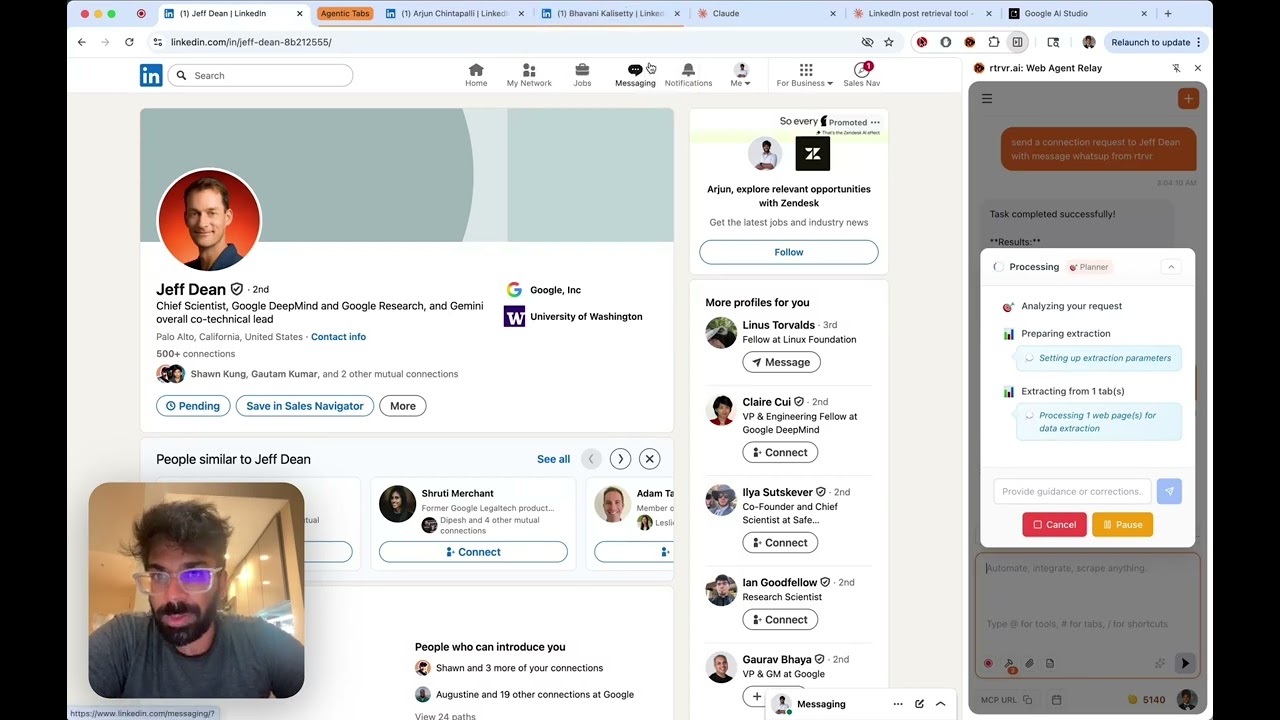Click the sparkle enhance icon in rtrvr
This screenshot has width=1280, height=720.
[1160, 663]
